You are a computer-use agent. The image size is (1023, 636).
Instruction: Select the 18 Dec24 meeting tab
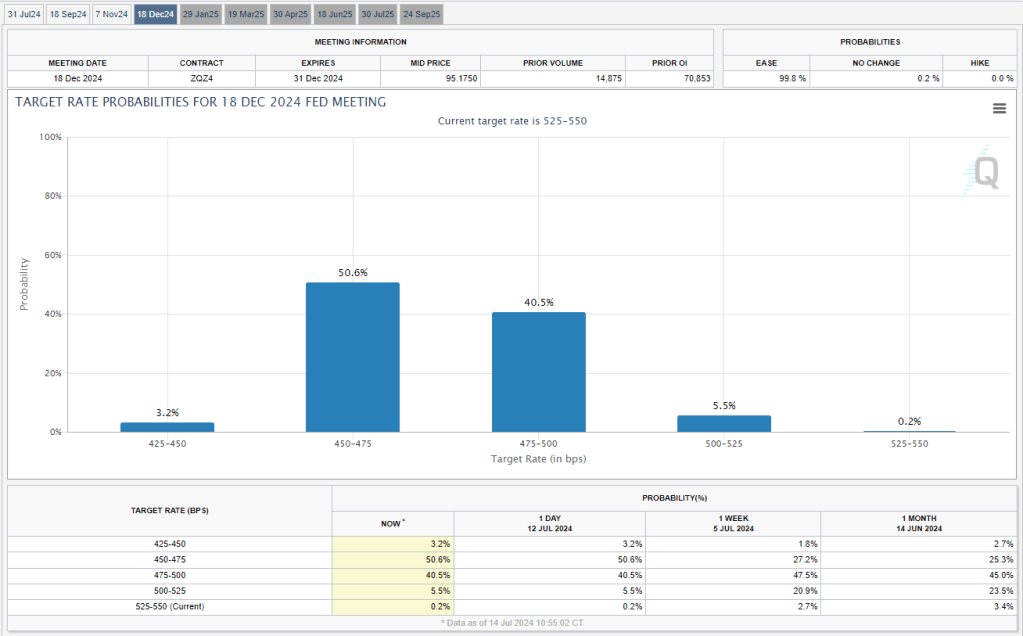point(155,14)
